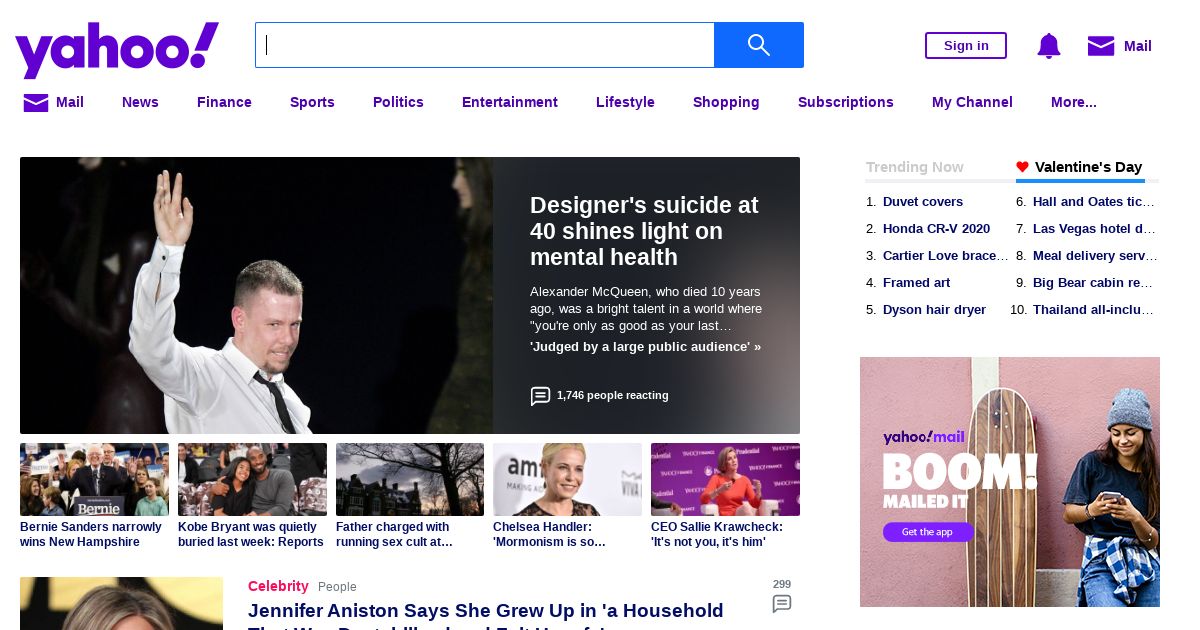Open Jennifer Aniston article headline

[x=486, y=615]
